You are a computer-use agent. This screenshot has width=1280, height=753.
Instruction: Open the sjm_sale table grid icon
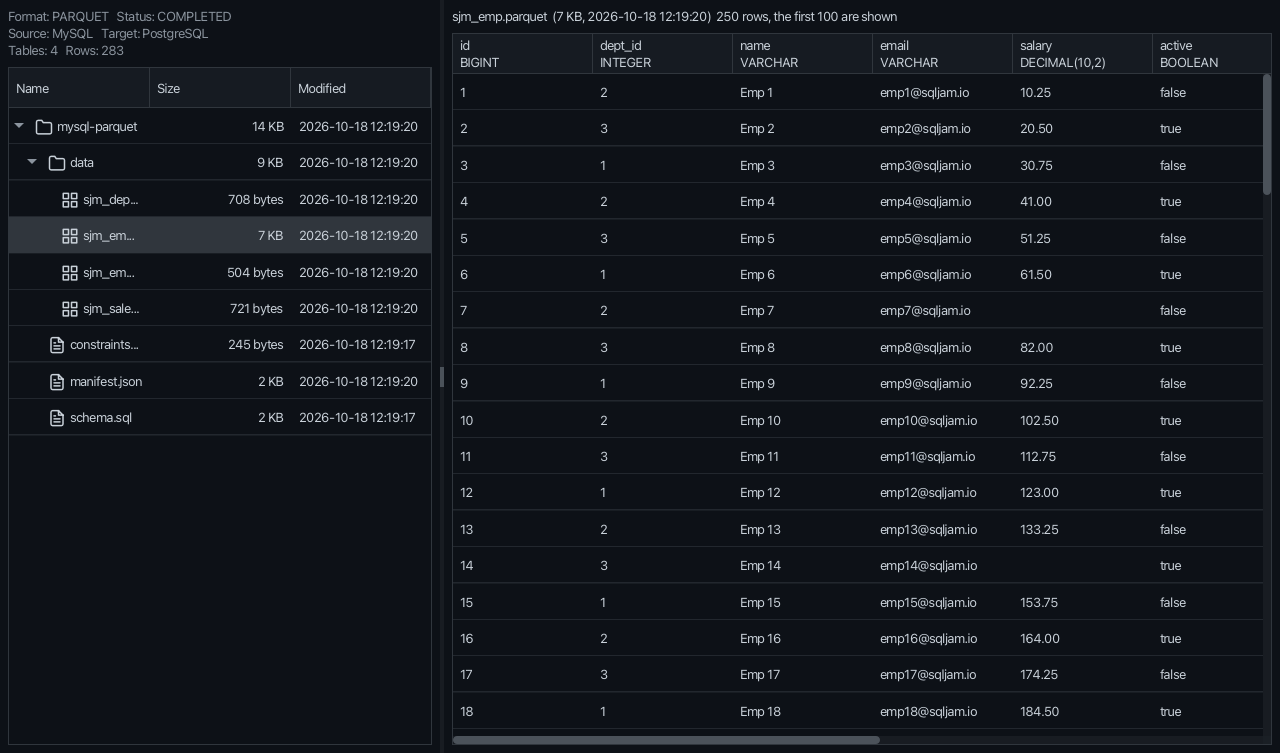pyautogui.click(x=70, y=309)
